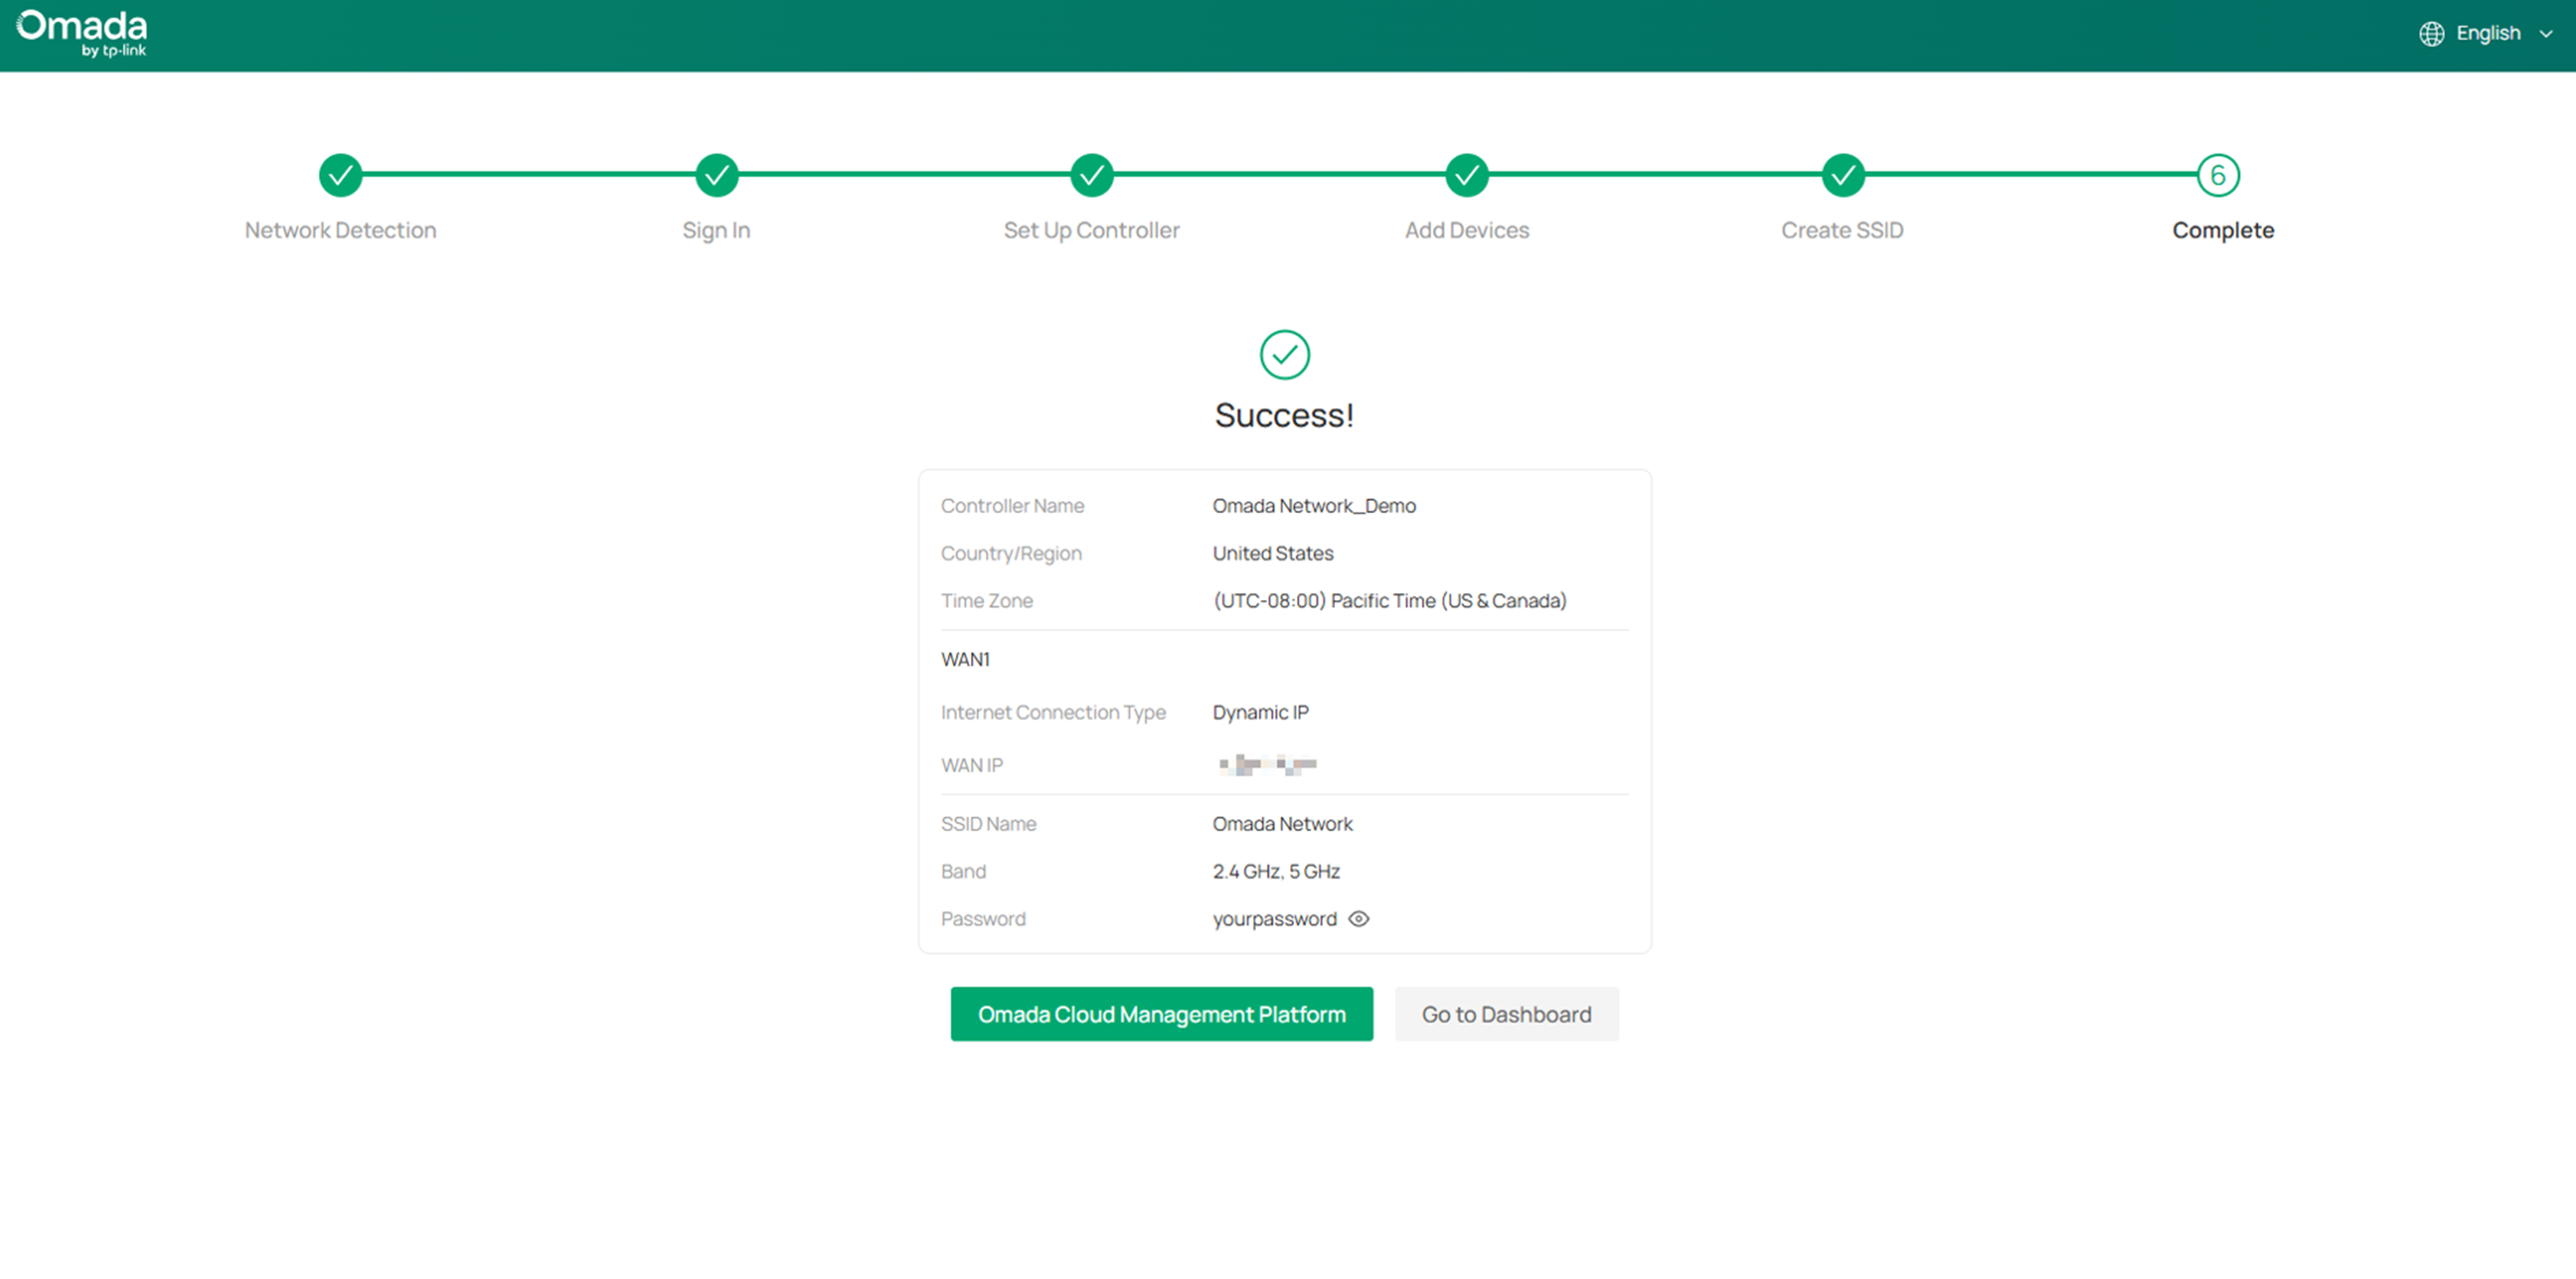Click the Network Detection step label
The width and height of the screenshot is (2576, 1279).
click(x=340, y=229)
